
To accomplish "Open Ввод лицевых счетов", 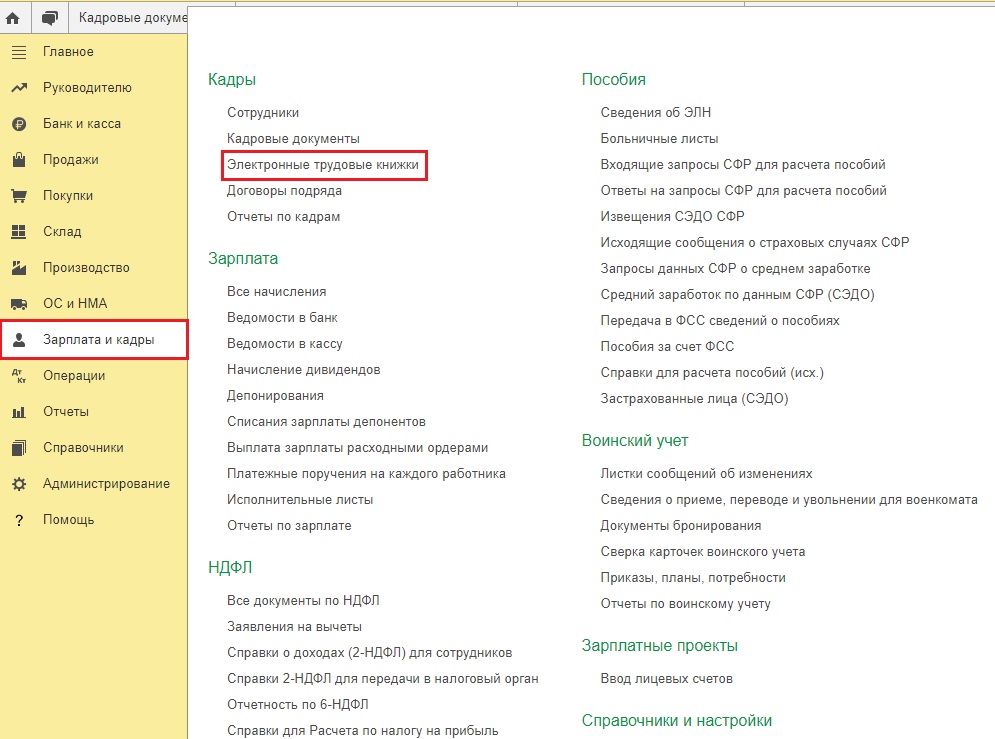I will pos(666,678).
